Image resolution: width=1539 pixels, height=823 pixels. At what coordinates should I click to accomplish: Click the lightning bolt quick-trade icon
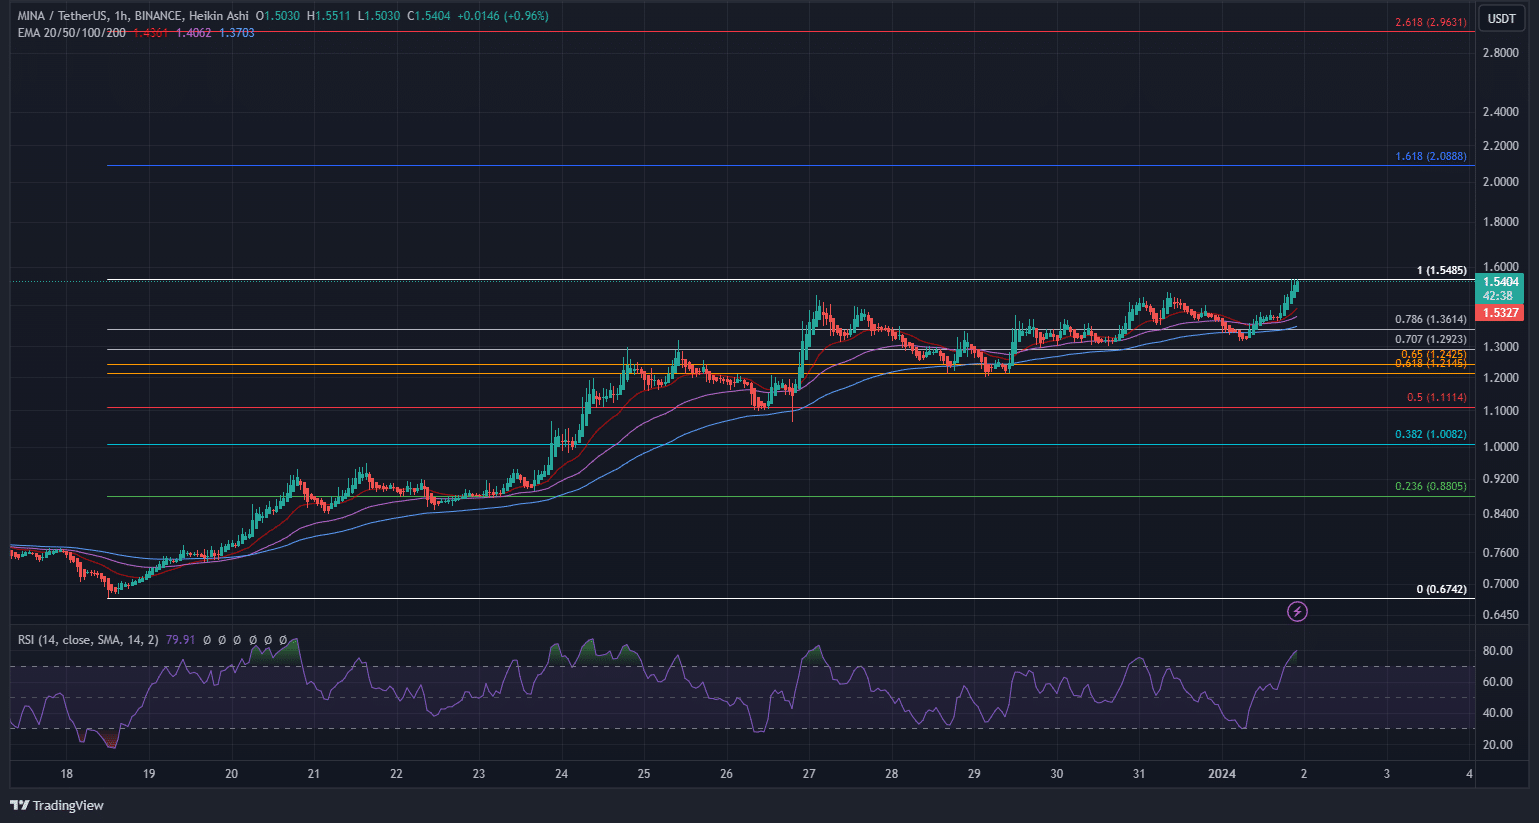(x=1297, y=611)
